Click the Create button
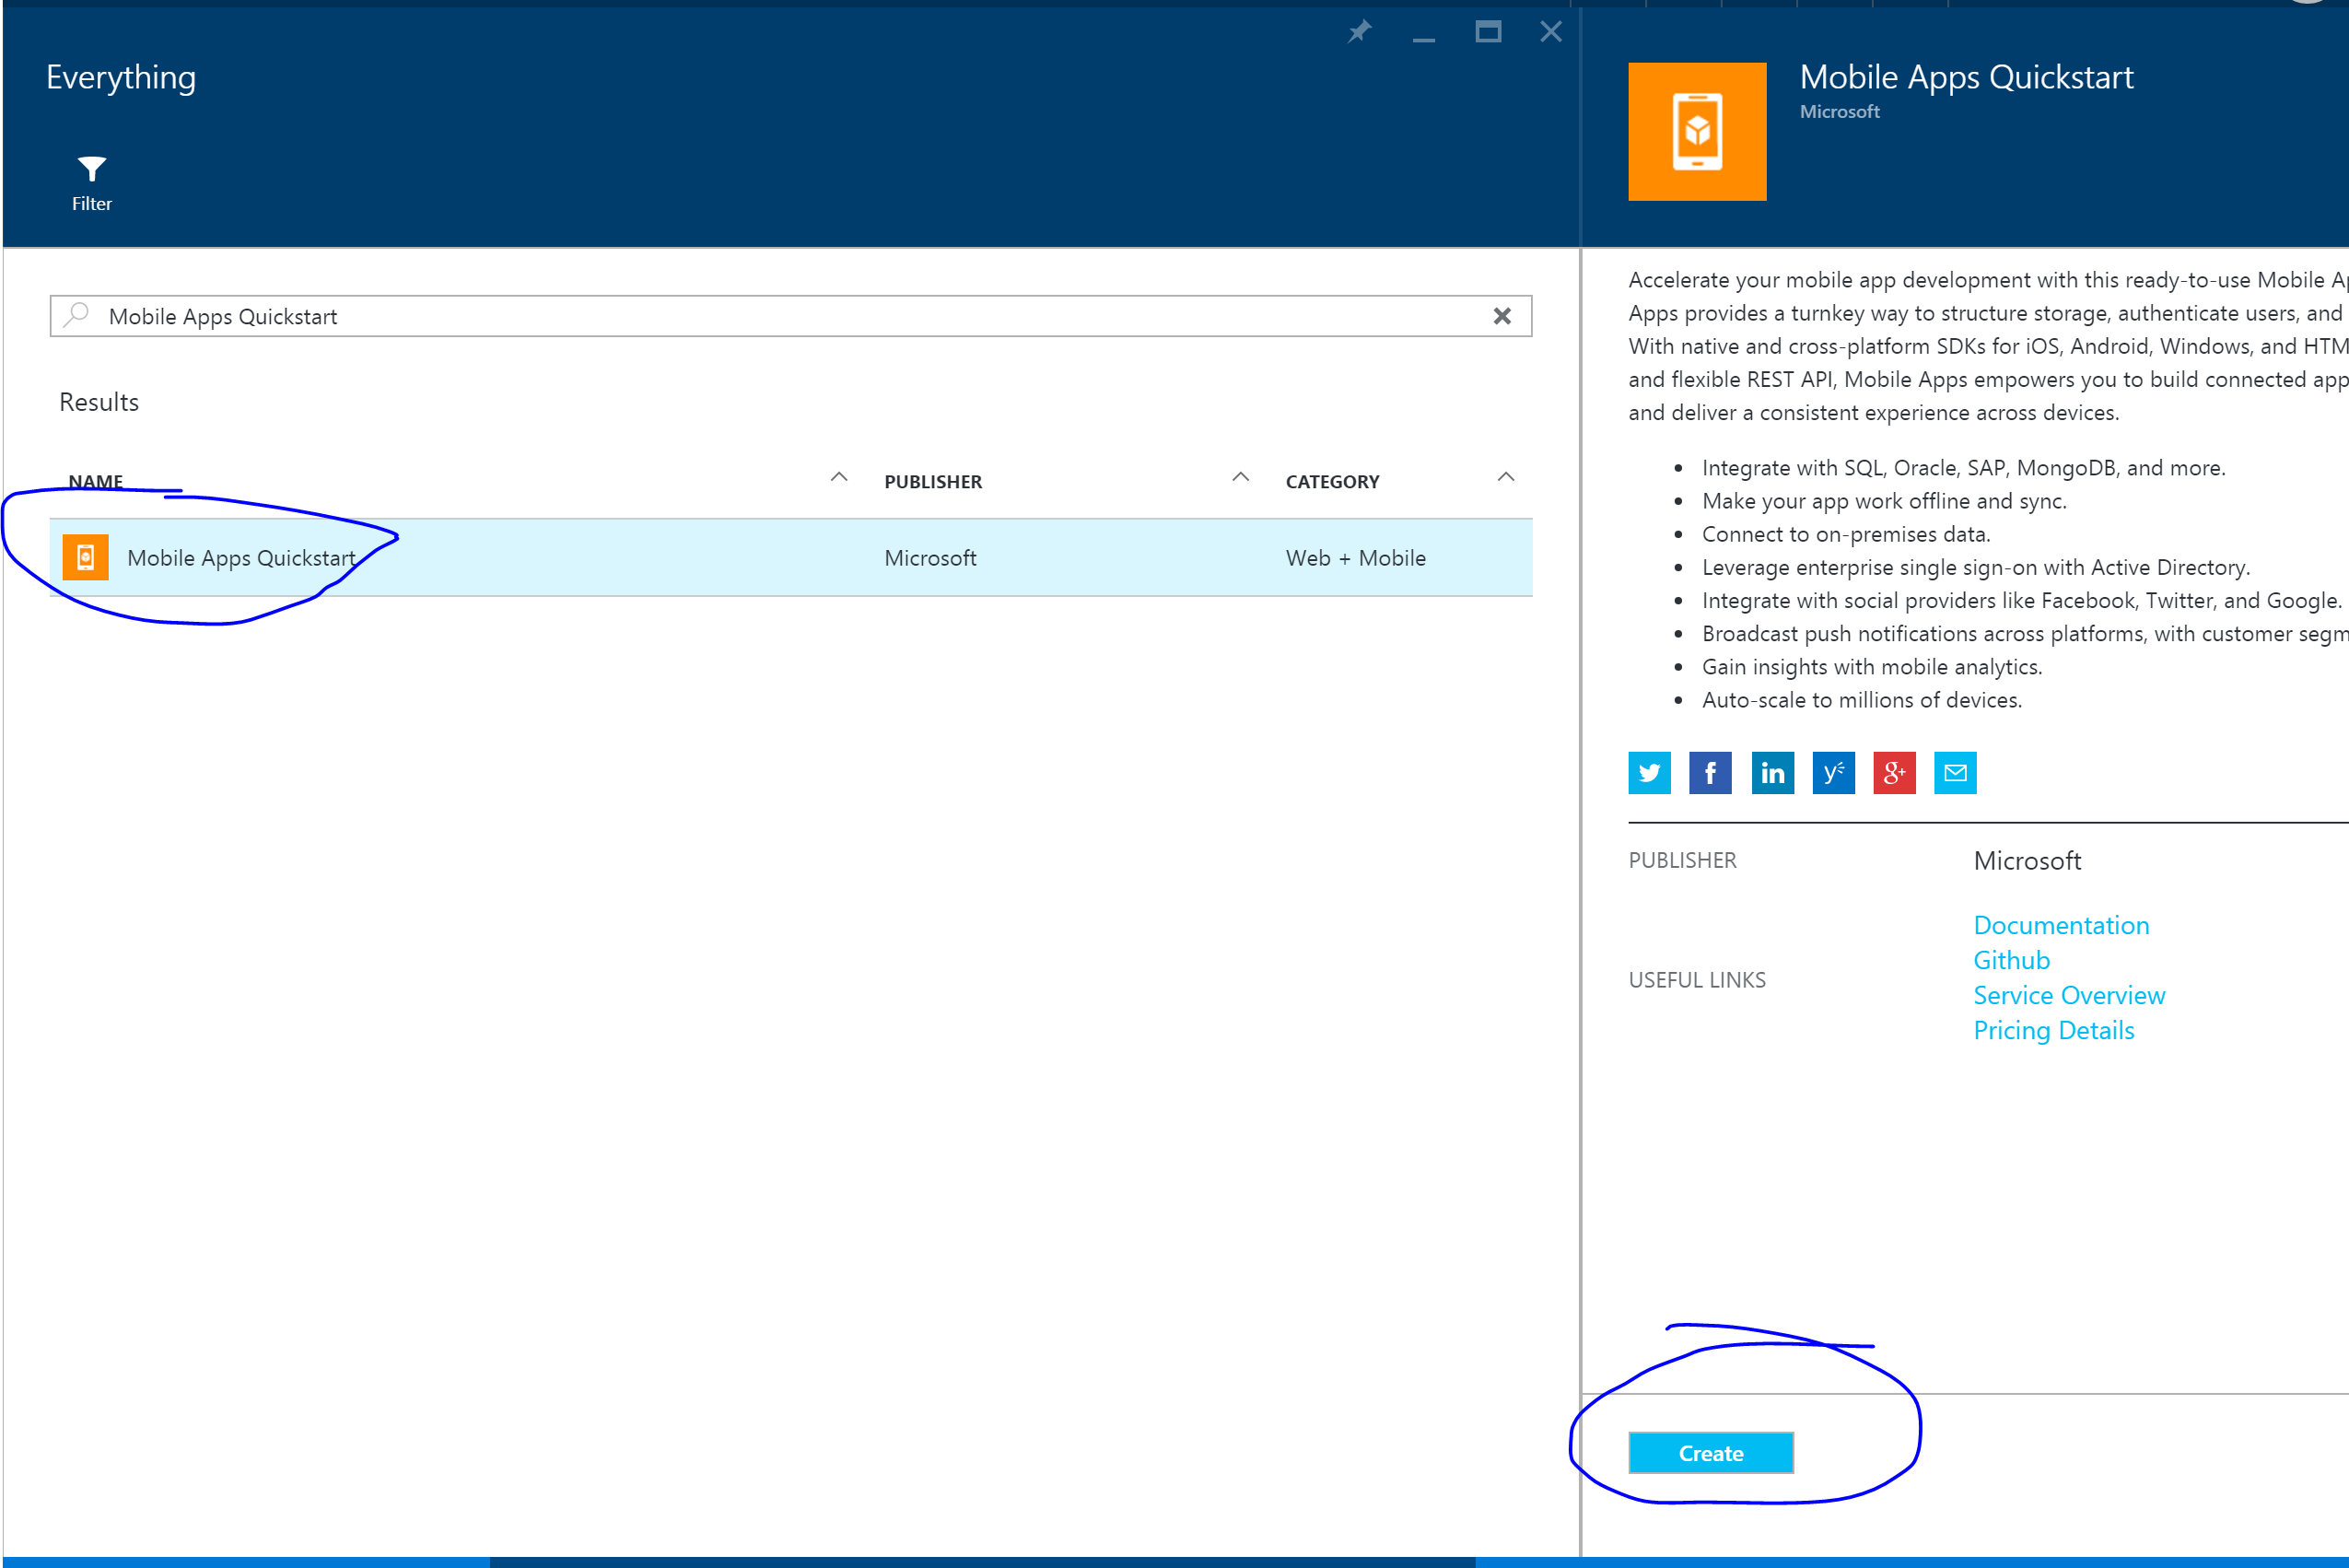 pyautogui.click(x=1710, y=1453)
